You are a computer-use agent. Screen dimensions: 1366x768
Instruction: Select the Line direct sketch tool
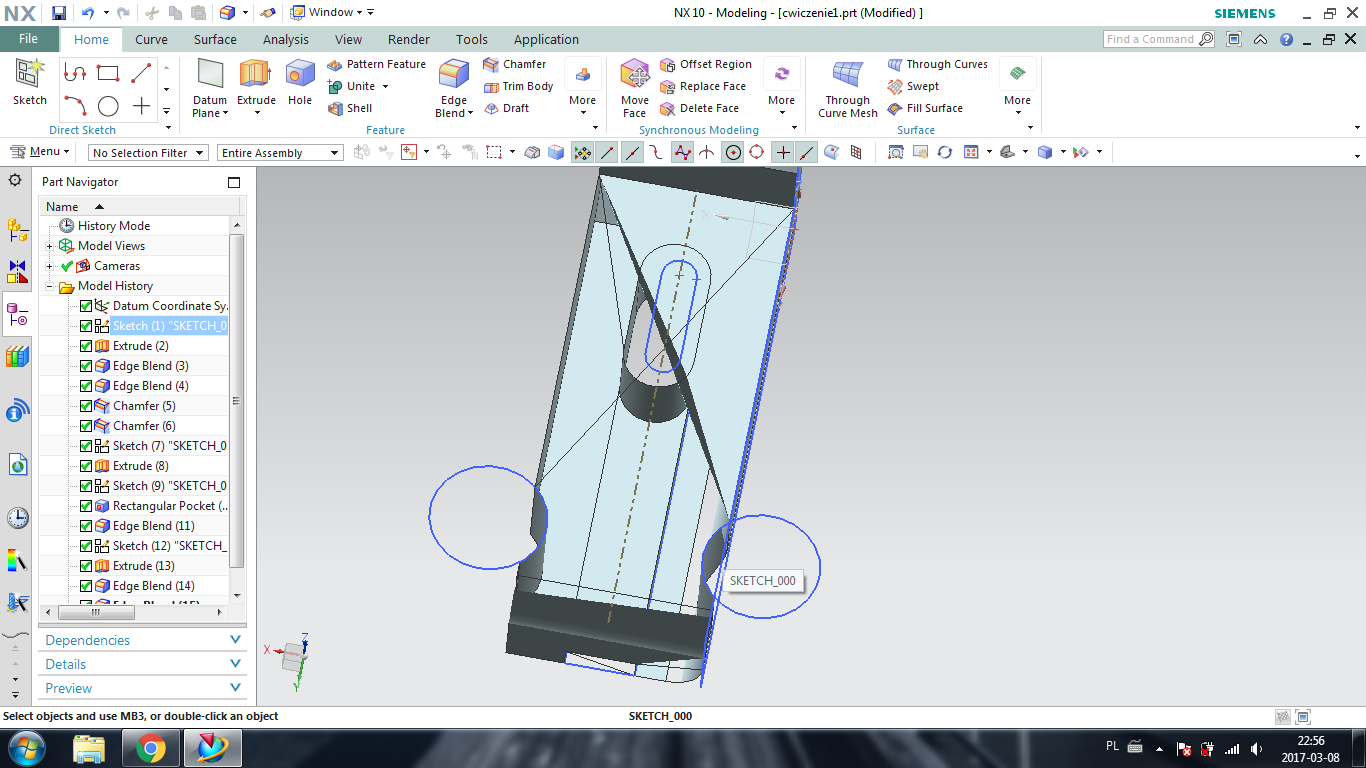click(x=141, y=73)
